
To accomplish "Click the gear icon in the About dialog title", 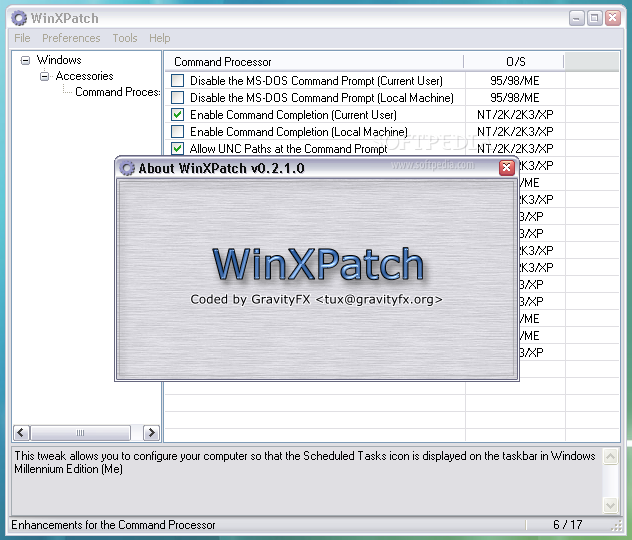I will 127,168.
